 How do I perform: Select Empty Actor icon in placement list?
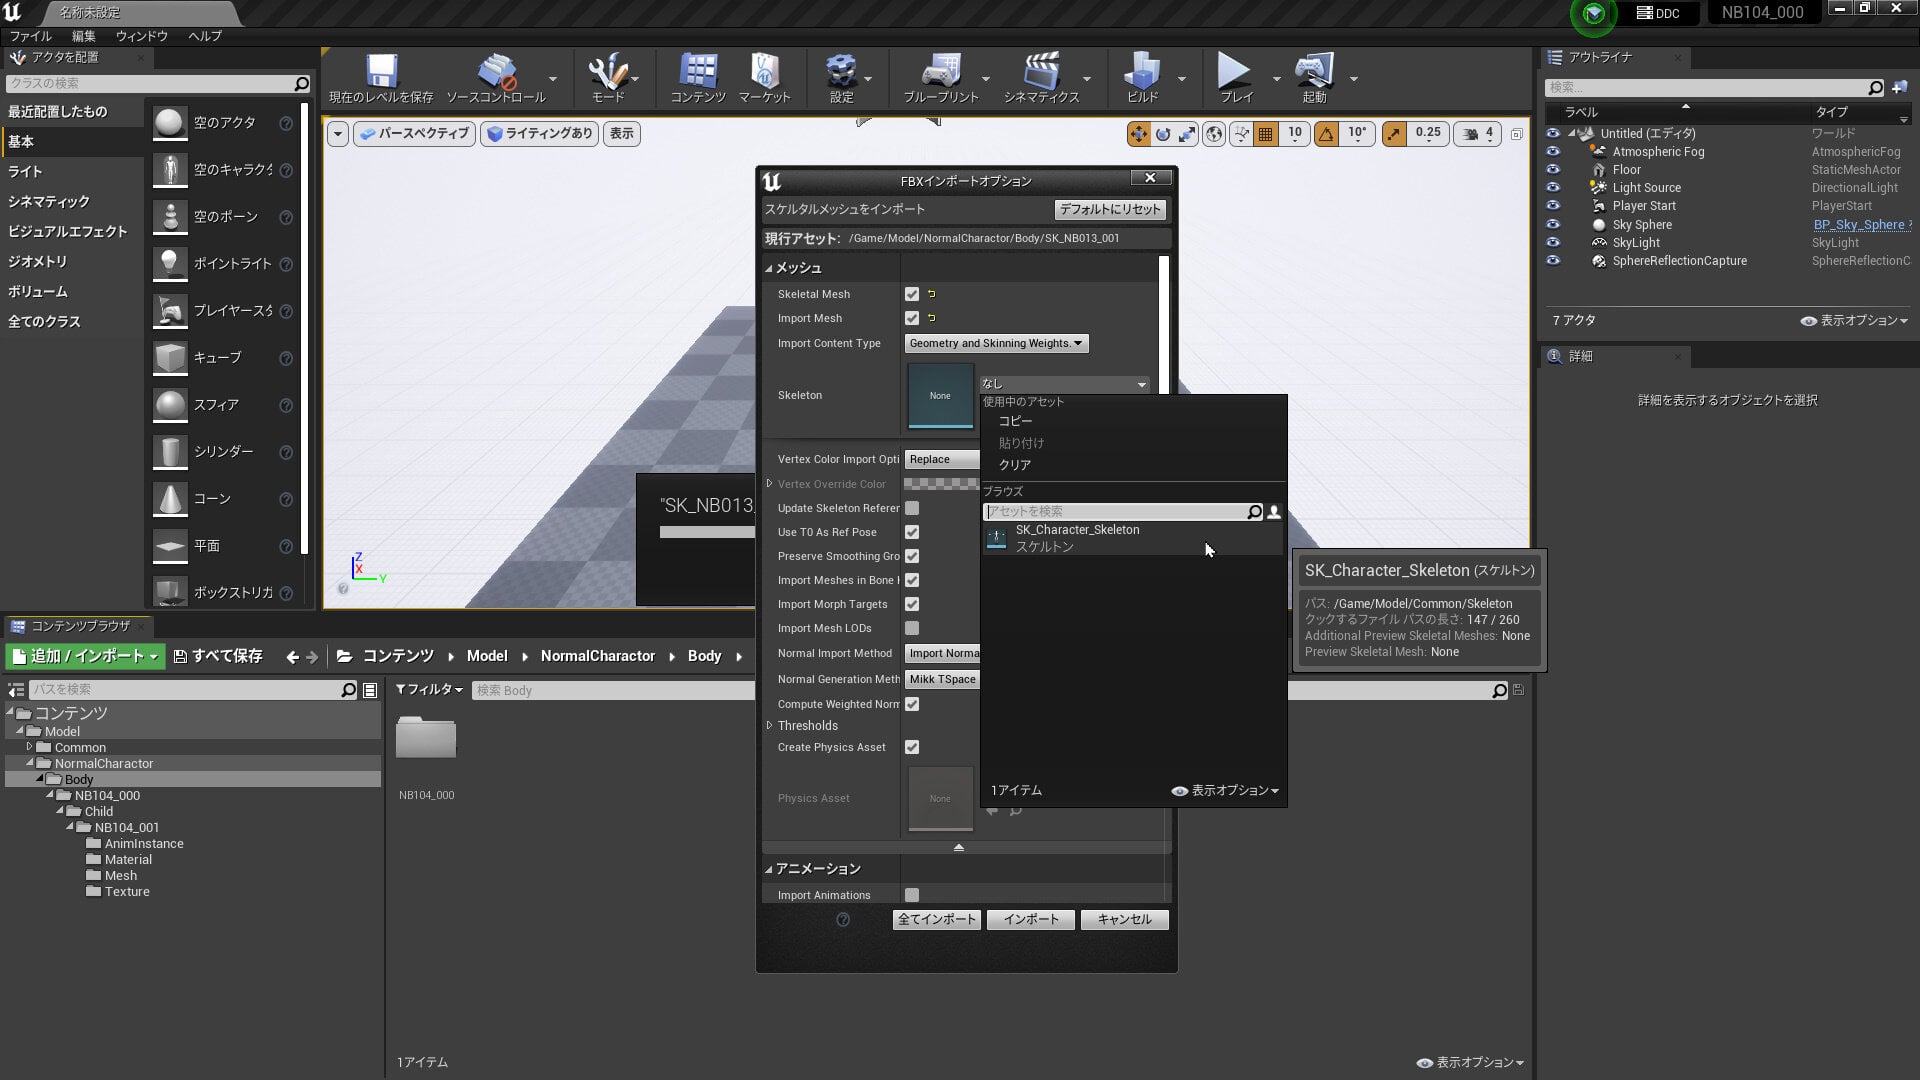click(170, 123)
